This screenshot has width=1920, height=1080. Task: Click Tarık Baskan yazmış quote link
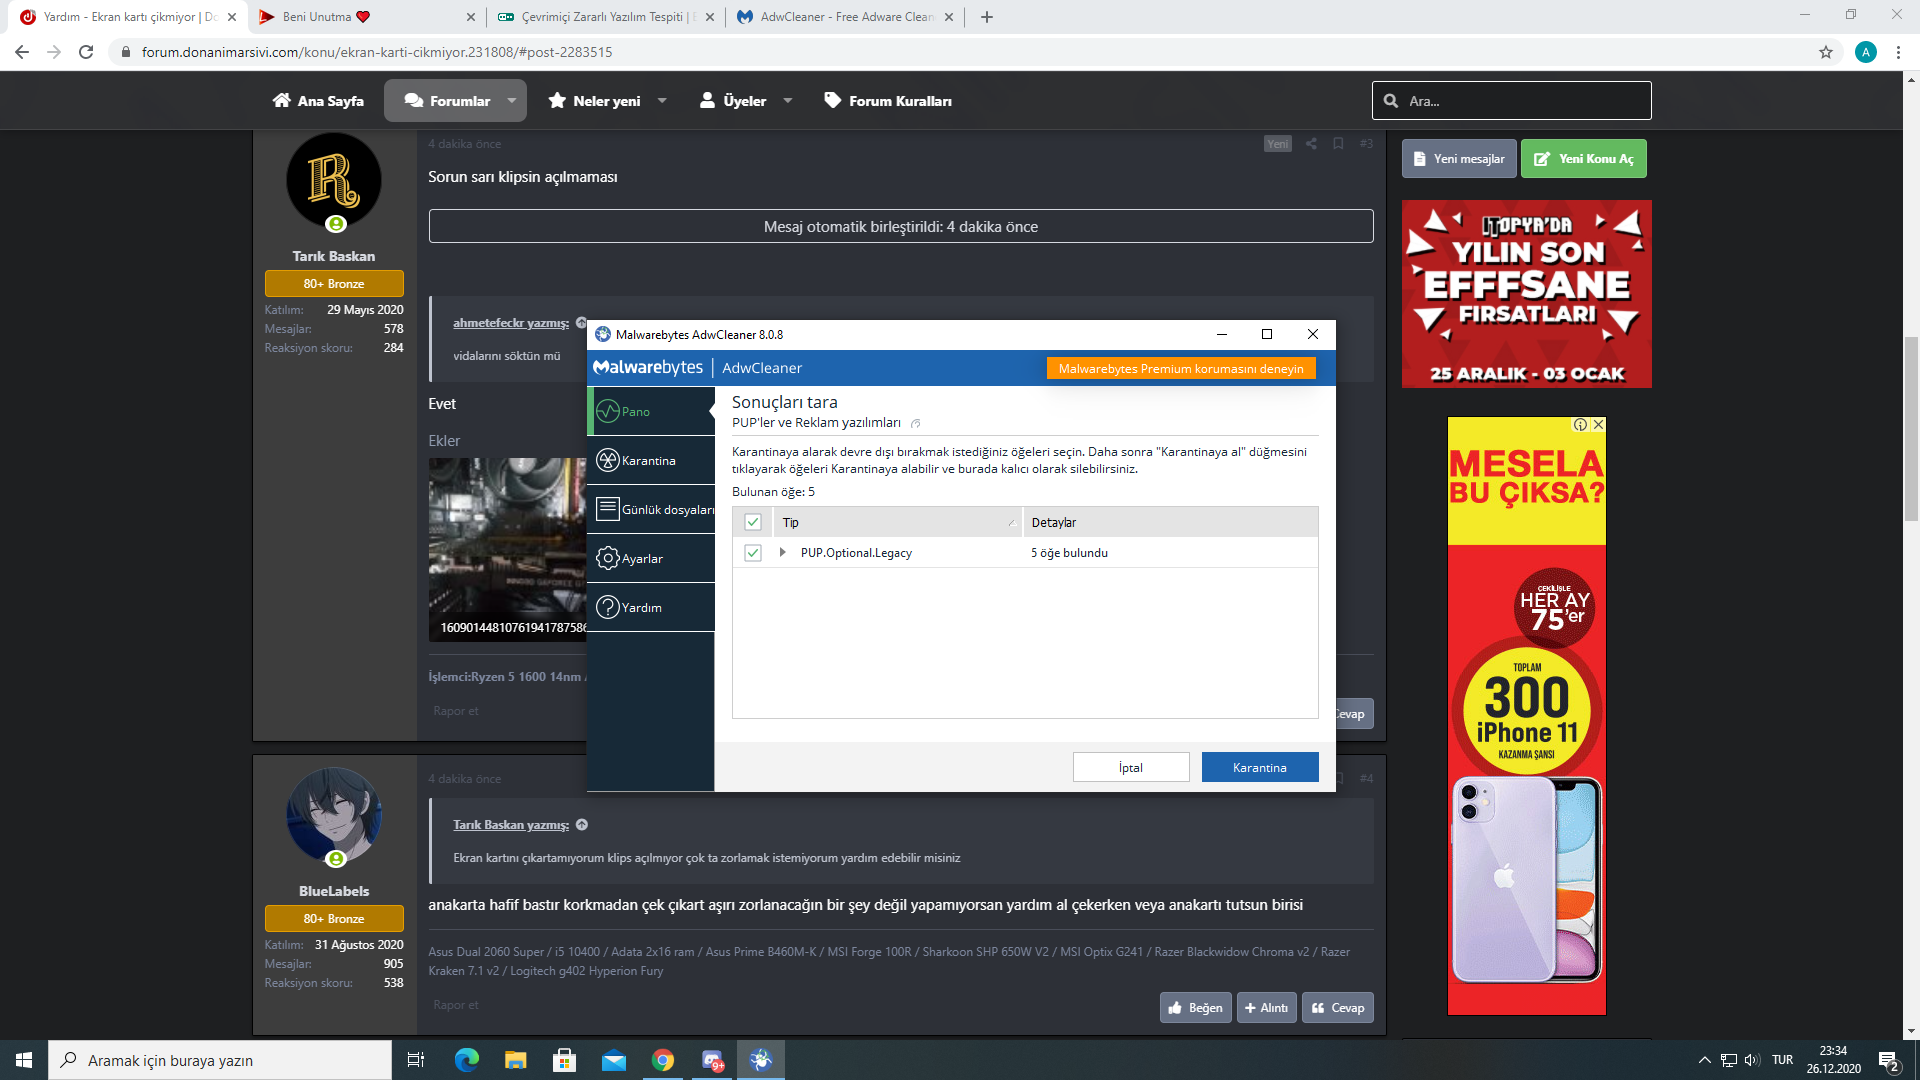511,825
